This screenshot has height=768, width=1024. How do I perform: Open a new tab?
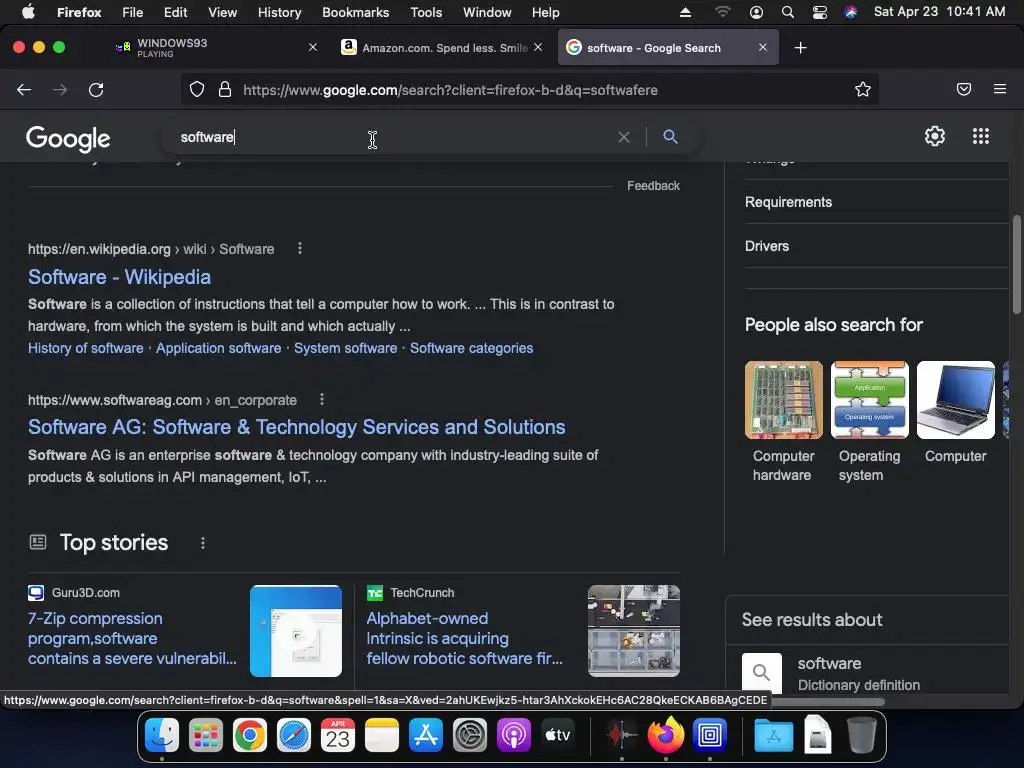click(801, 48)
